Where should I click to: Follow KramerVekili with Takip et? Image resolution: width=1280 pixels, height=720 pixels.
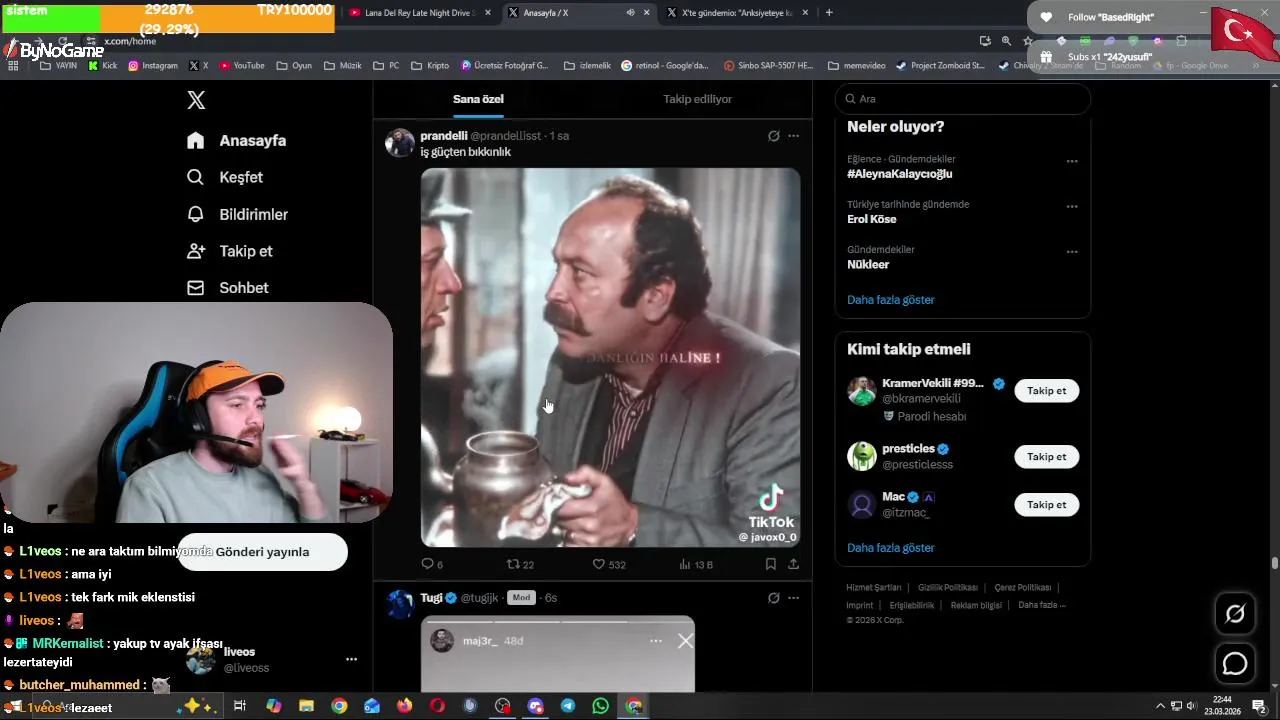1046,391
